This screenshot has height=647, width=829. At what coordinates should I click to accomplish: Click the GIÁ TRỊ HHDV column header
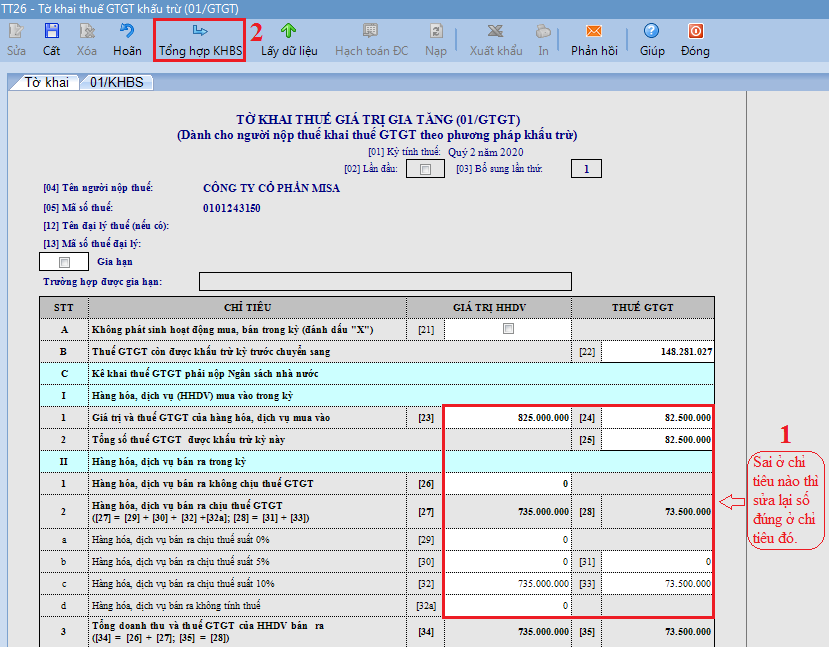[x=489, y=308]
